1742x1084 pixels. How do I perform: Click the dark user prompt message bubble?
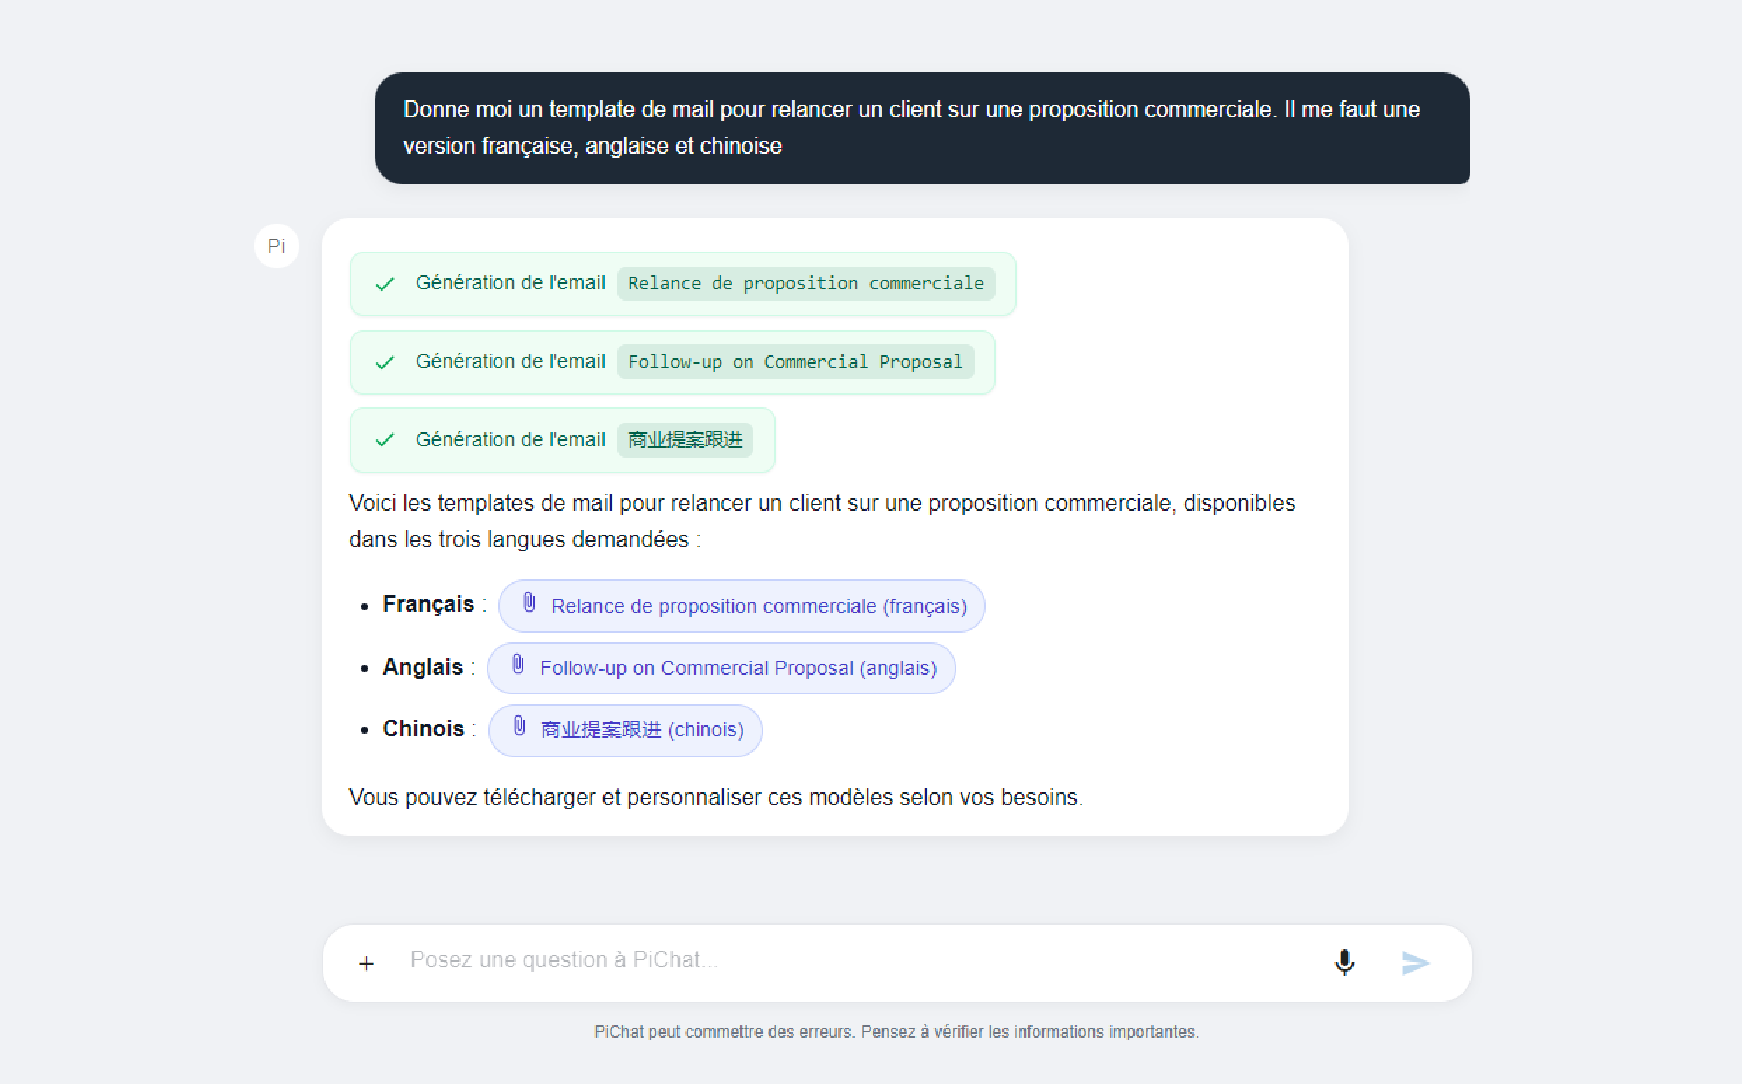(x=921, y=128)
